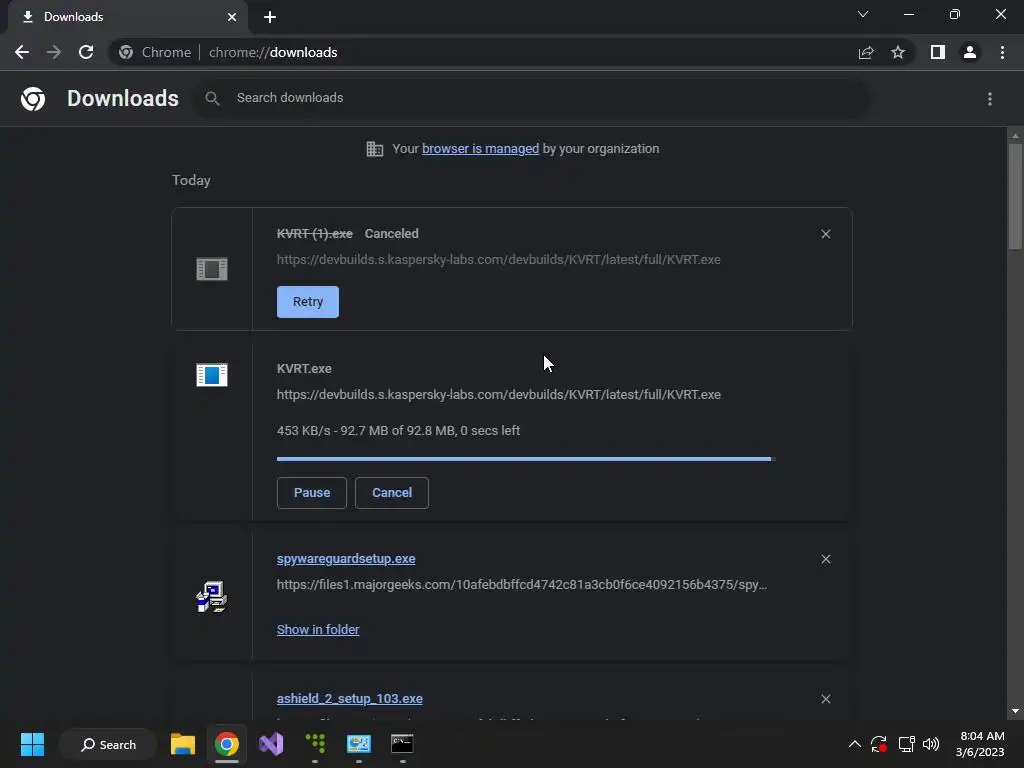
Task: Click the KVRT.exe source URL text
Action: coord(498,394)
